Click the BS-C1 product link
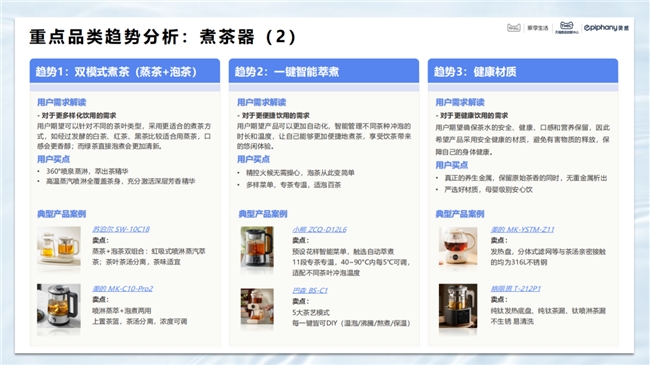This screenshot has width=650, height=365. (x=310, y=290)
